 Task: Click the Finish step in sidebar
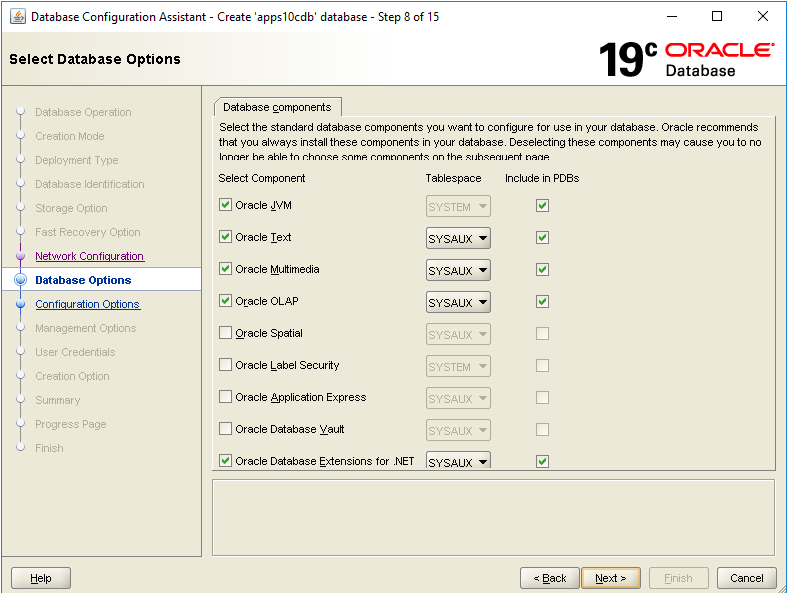click(x=49, y=448)
